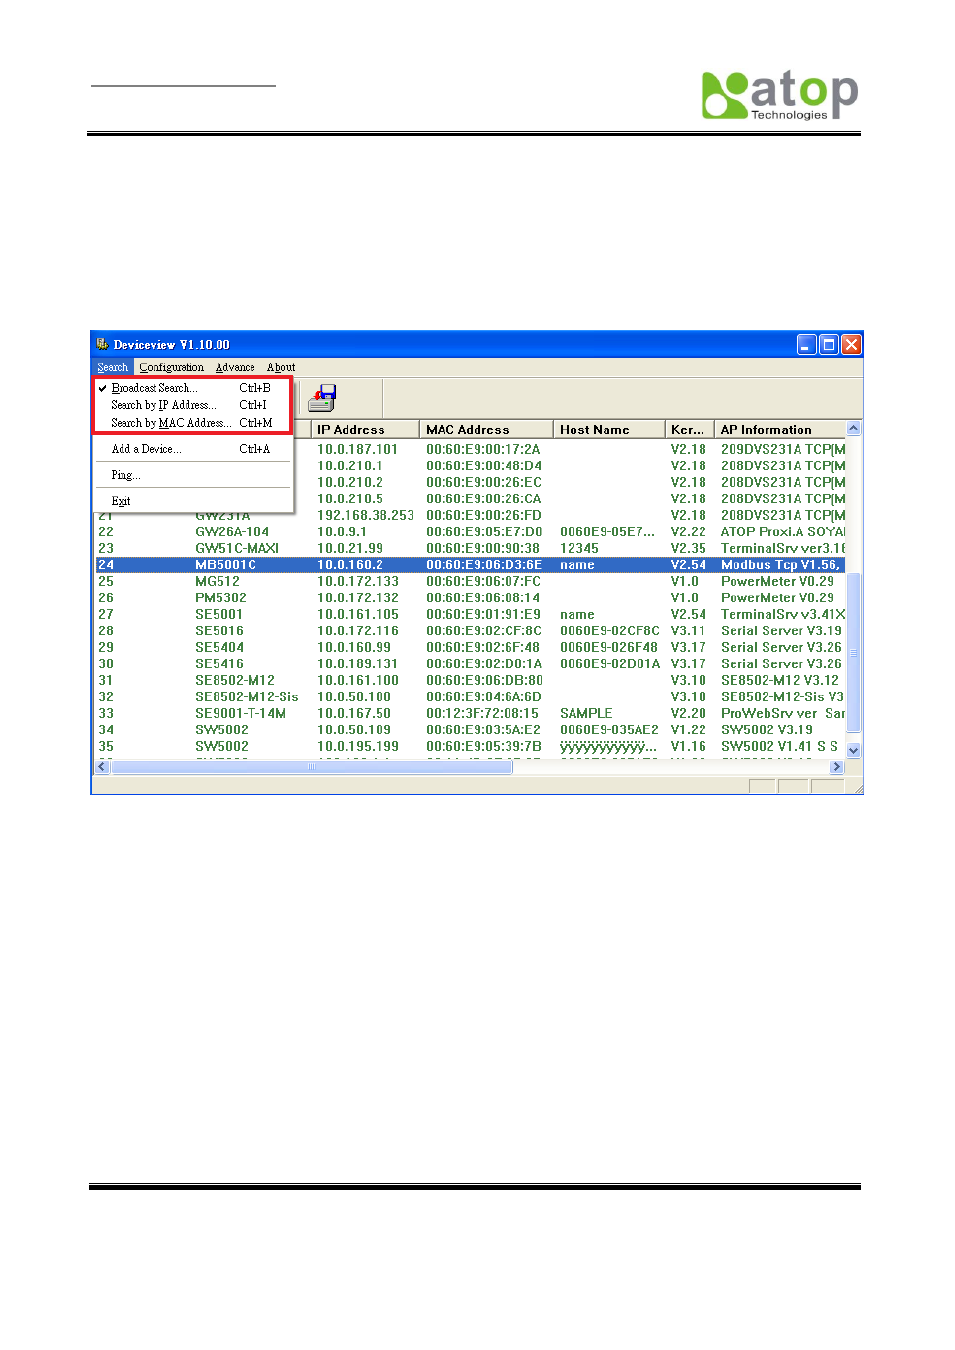Click the horizontal scrollbar thumb
Image resolution: width=955 pixels, height=1350 pixels.
312,767
